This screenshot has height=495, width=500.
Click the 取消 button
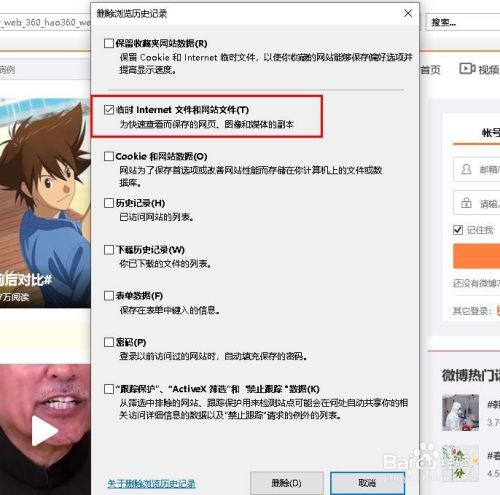click(x=367, y=483)
